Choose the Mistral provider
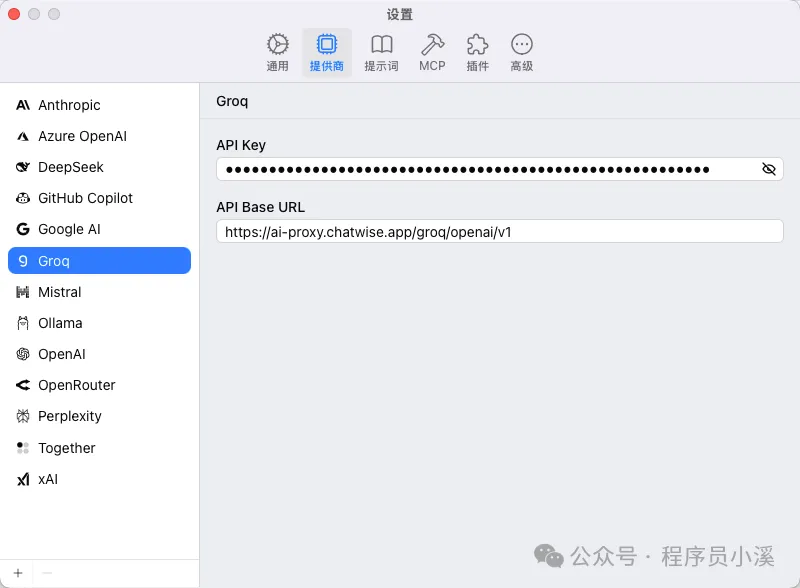Screen dimensions: 800x588 [x=99, y=292]
